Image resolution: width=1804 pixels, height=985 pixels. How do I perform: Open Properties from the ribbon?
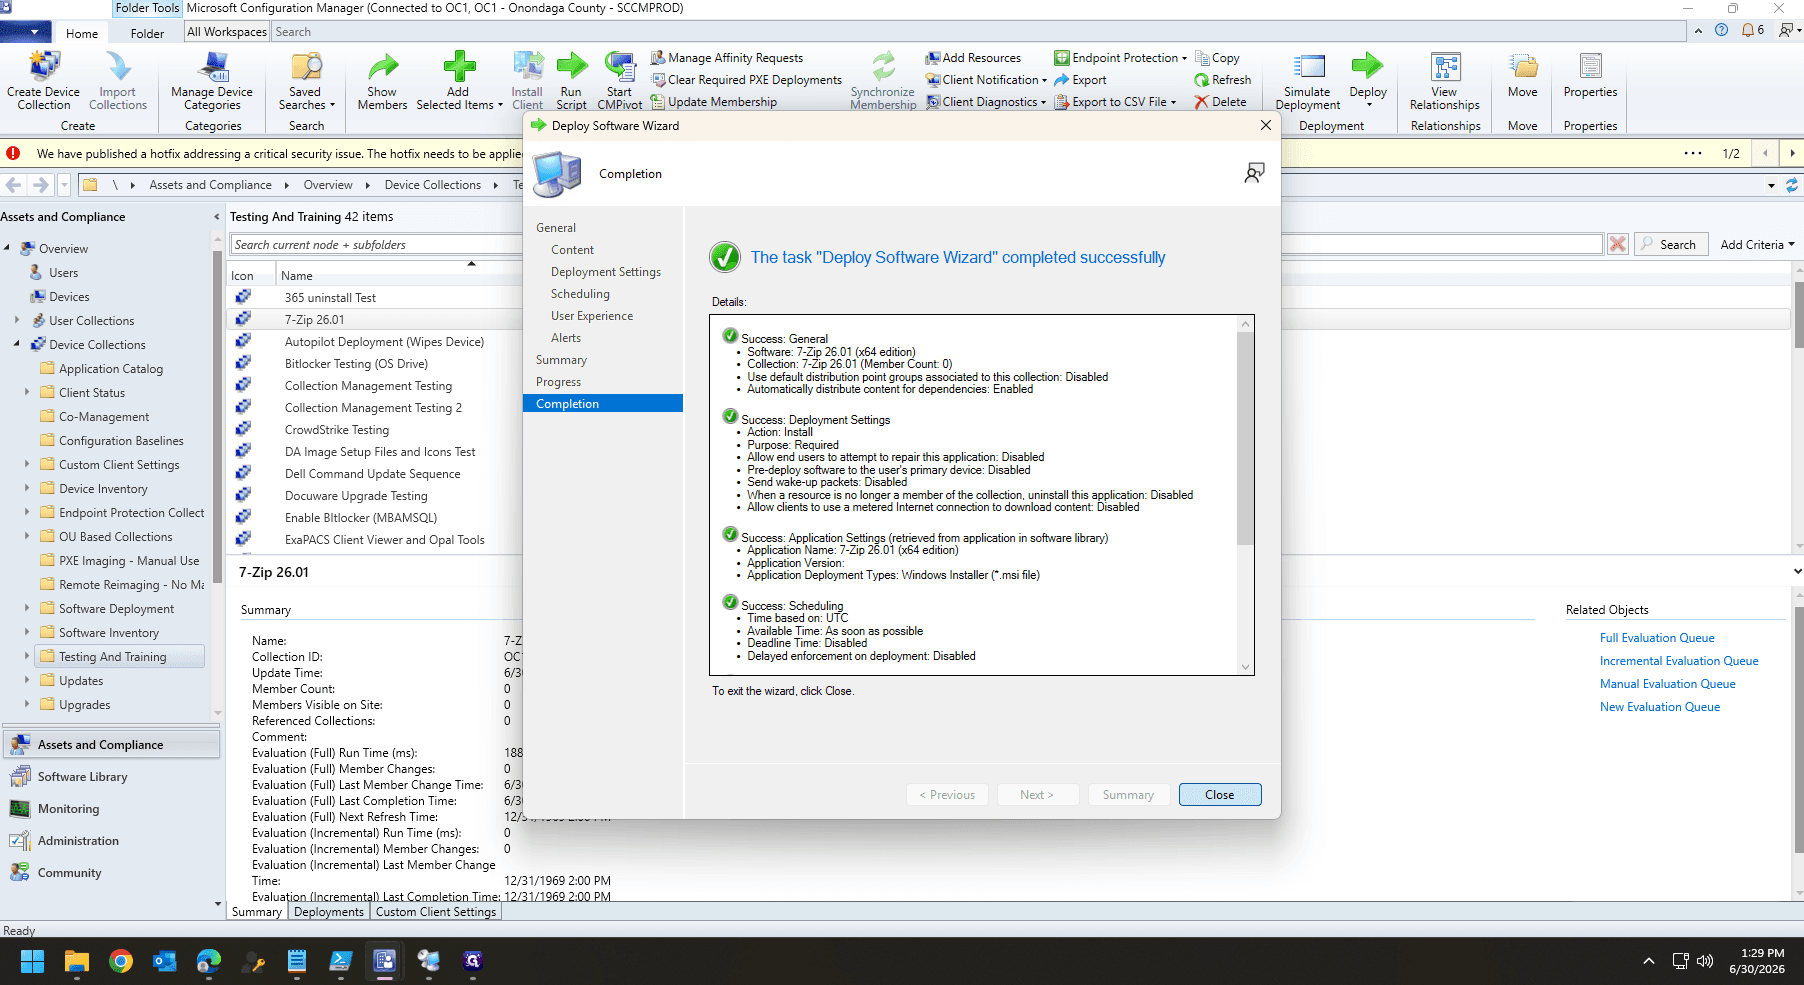(x=1590, y=76)
